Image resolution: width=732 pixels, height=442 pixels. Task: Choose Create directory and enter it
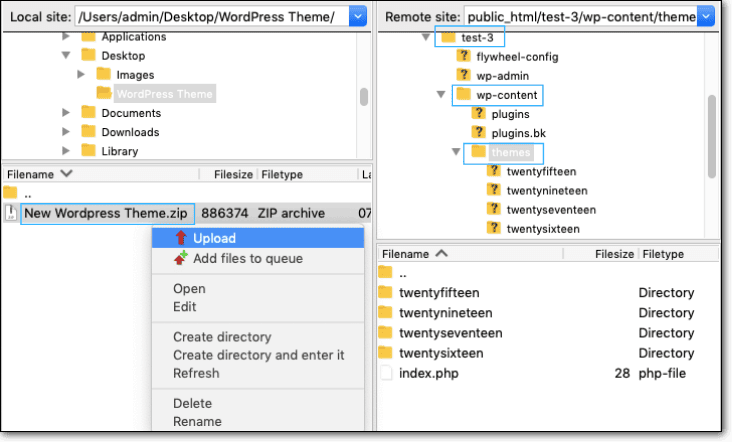[x=259, y=355]
